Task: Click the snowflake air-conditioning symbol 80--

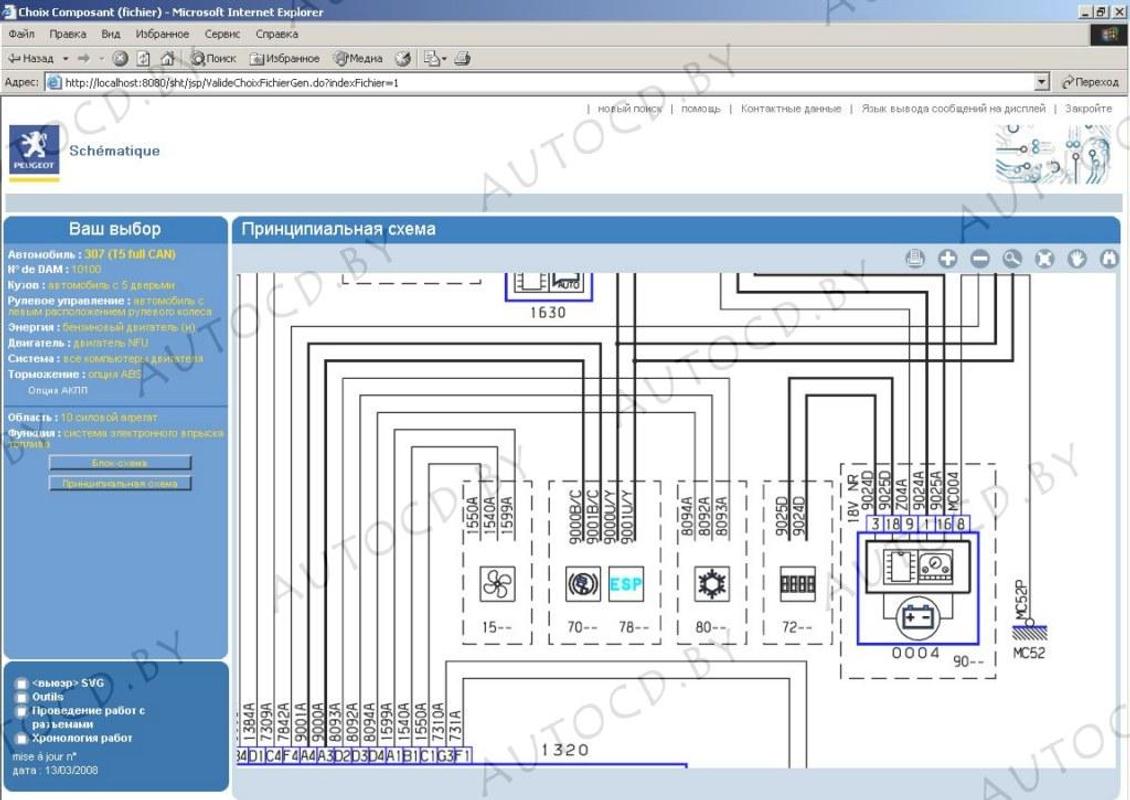Action: pyautogui.click(x=711, y=584)
